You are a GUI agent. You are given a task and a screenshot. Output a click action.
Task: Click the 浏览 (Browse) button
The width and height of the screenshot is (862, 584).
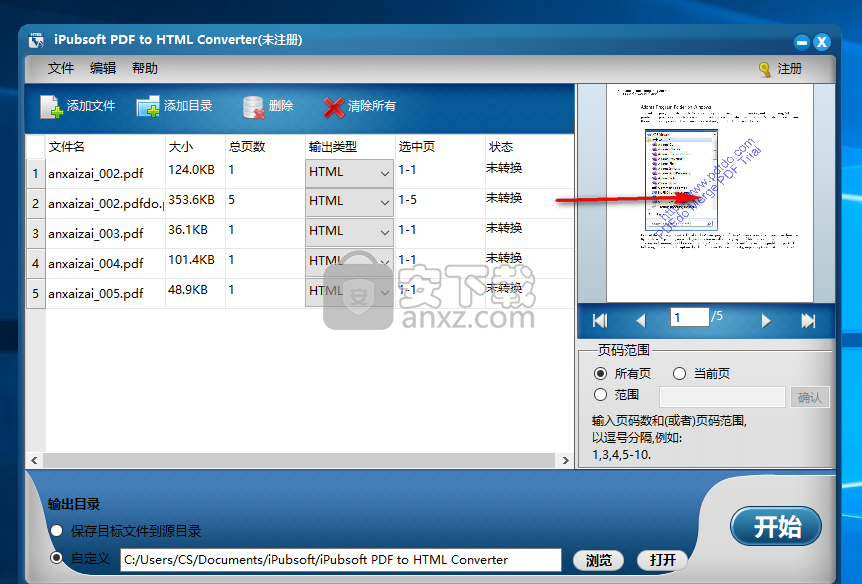(x=598, y=560)
